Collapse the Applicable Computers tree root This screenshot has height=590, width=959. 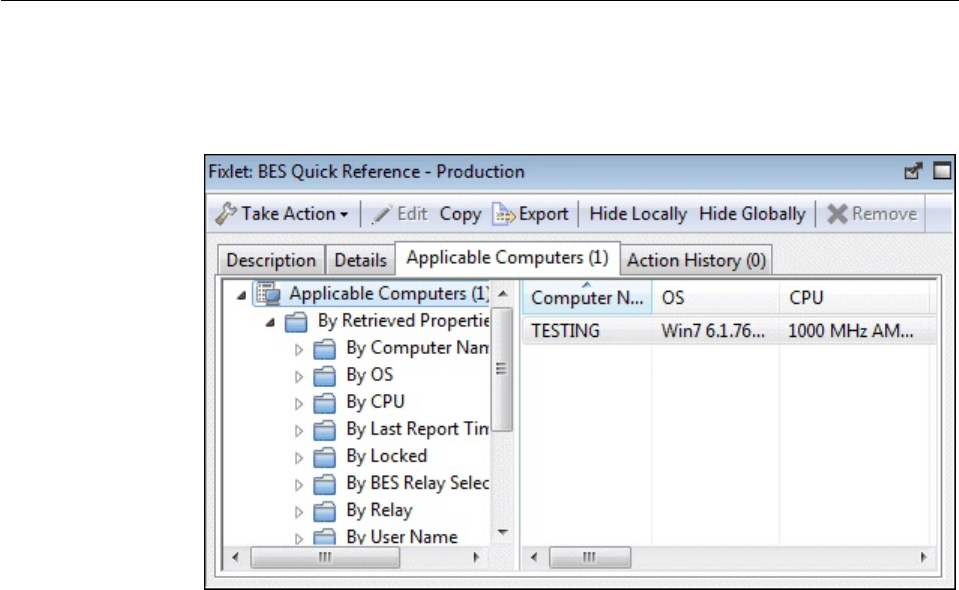(242, 296)
